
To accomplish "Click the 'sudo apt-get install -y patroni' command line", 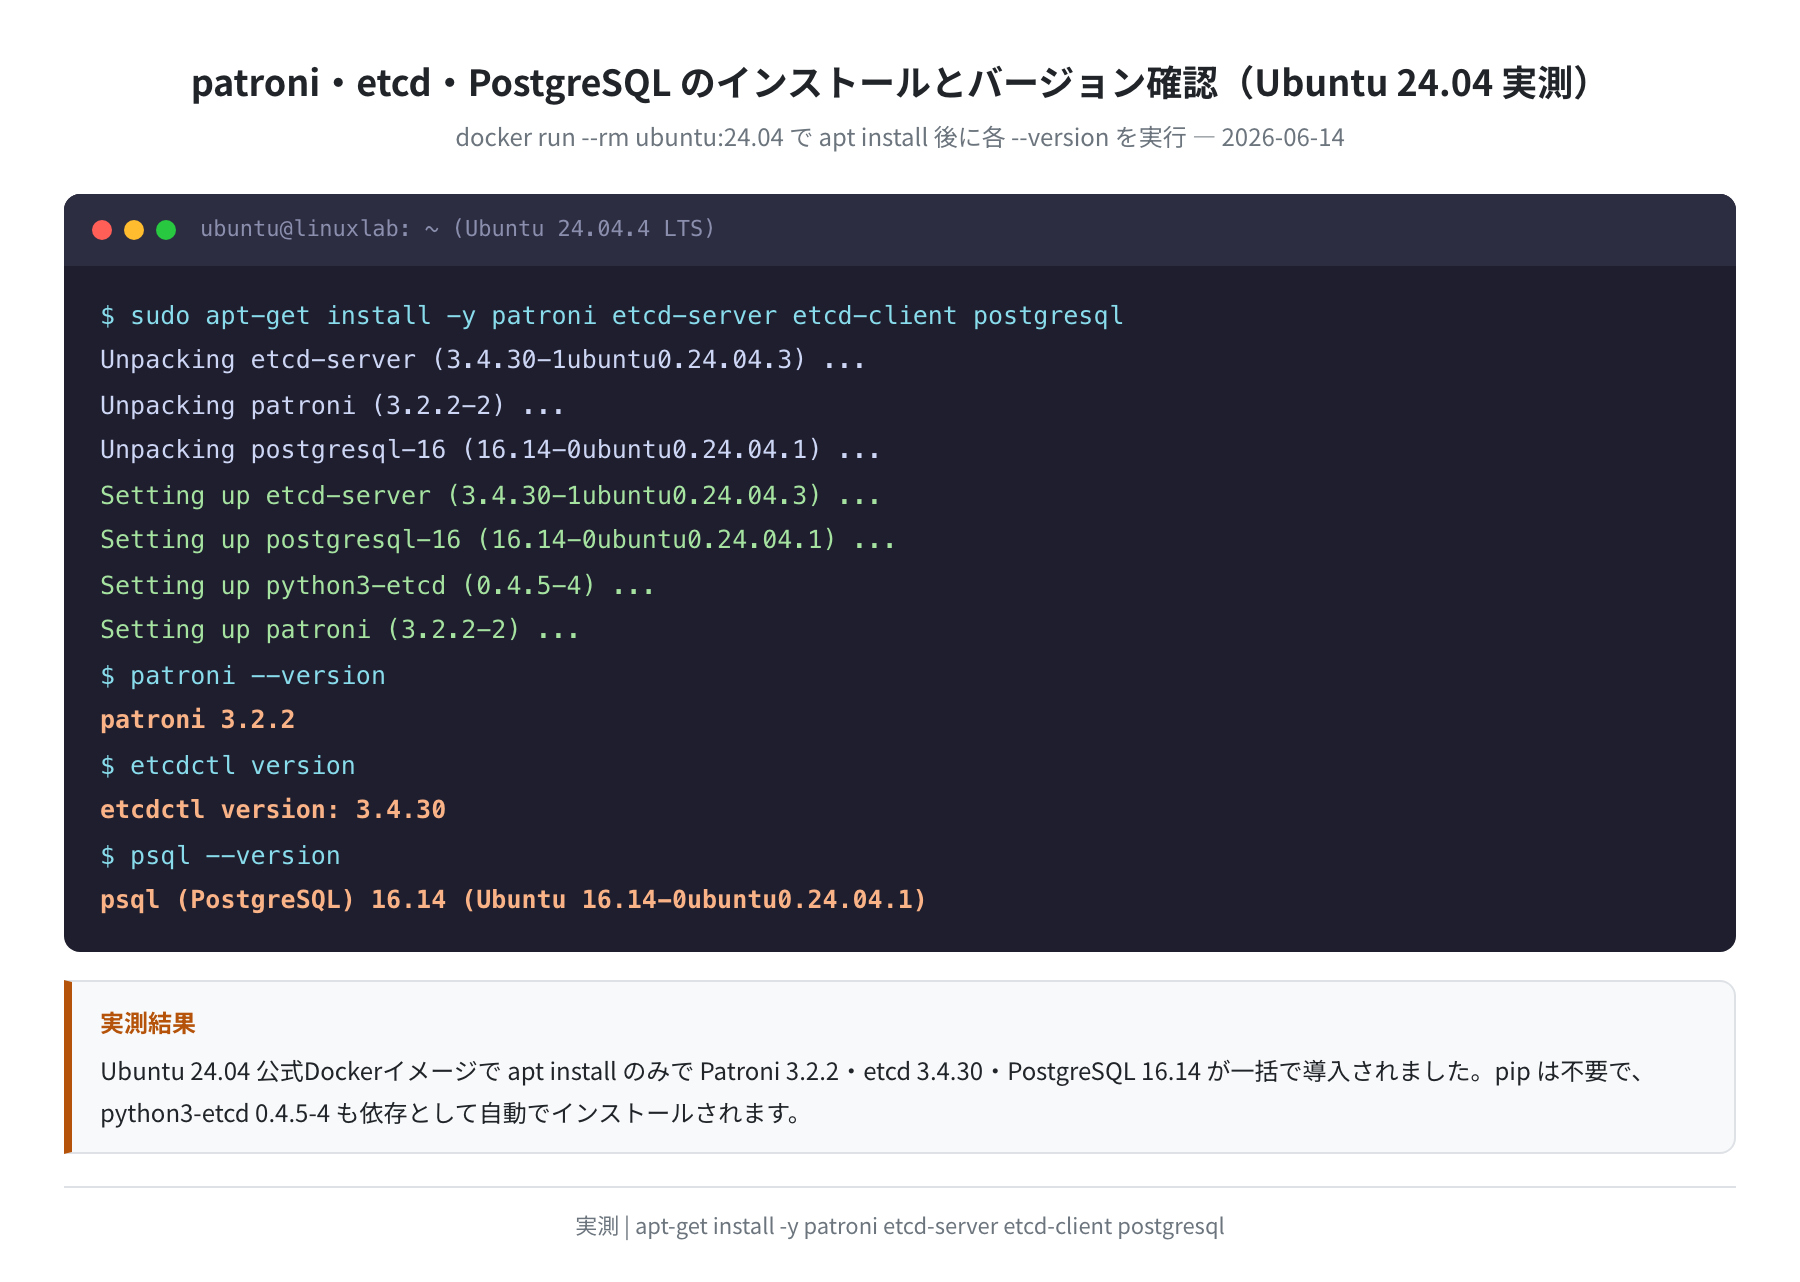I will tap(612, 316).
